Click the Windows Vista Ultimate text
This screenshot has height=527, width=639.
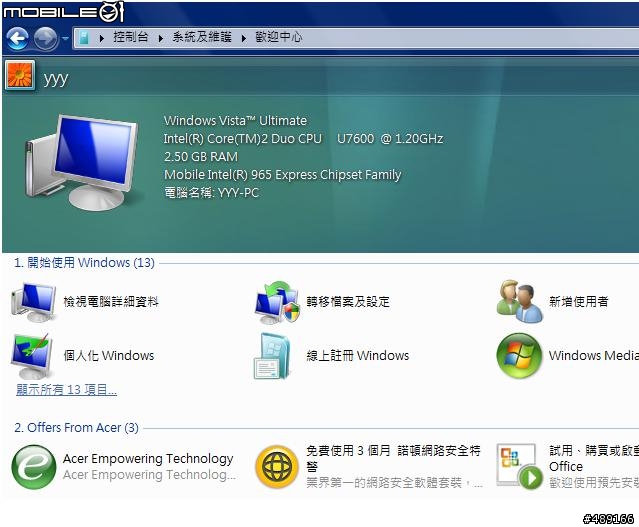(x=235, y=121)
